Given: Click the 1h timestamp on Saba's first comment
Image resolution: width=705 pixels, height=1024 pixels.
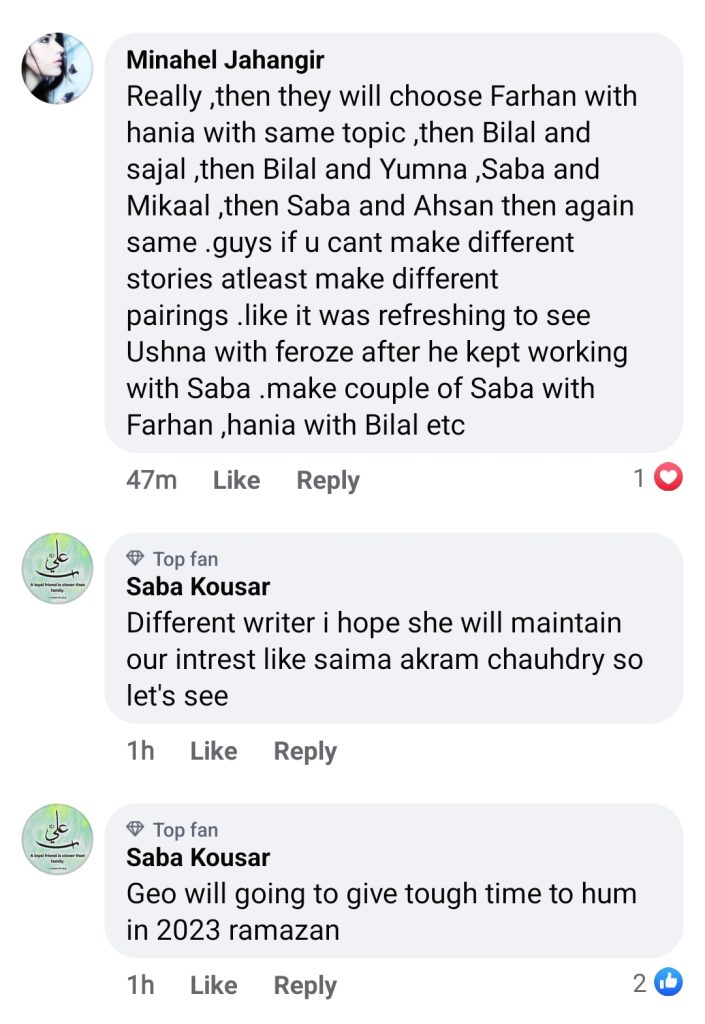Looking at the screenshot, I should [140, 750].
